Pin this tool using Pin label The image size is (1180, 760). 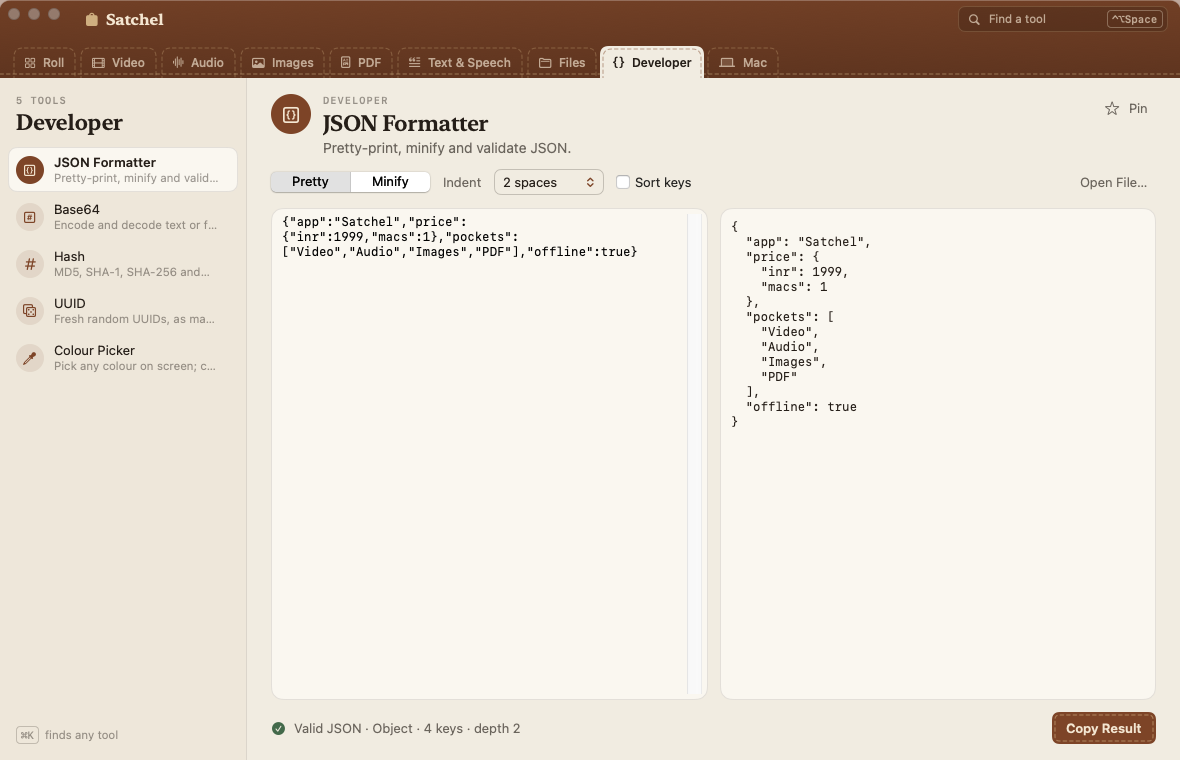tap(1138, 109)
